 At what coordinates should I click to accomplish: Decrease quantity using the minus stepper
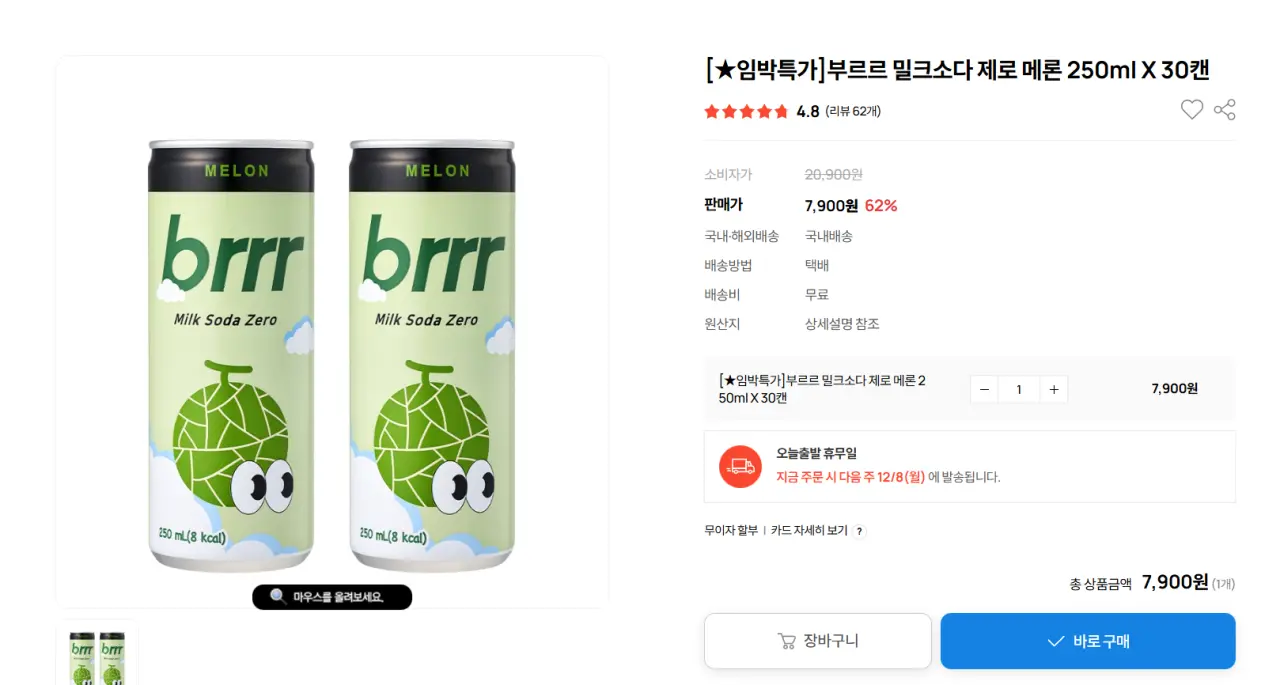tap(983, 389)
